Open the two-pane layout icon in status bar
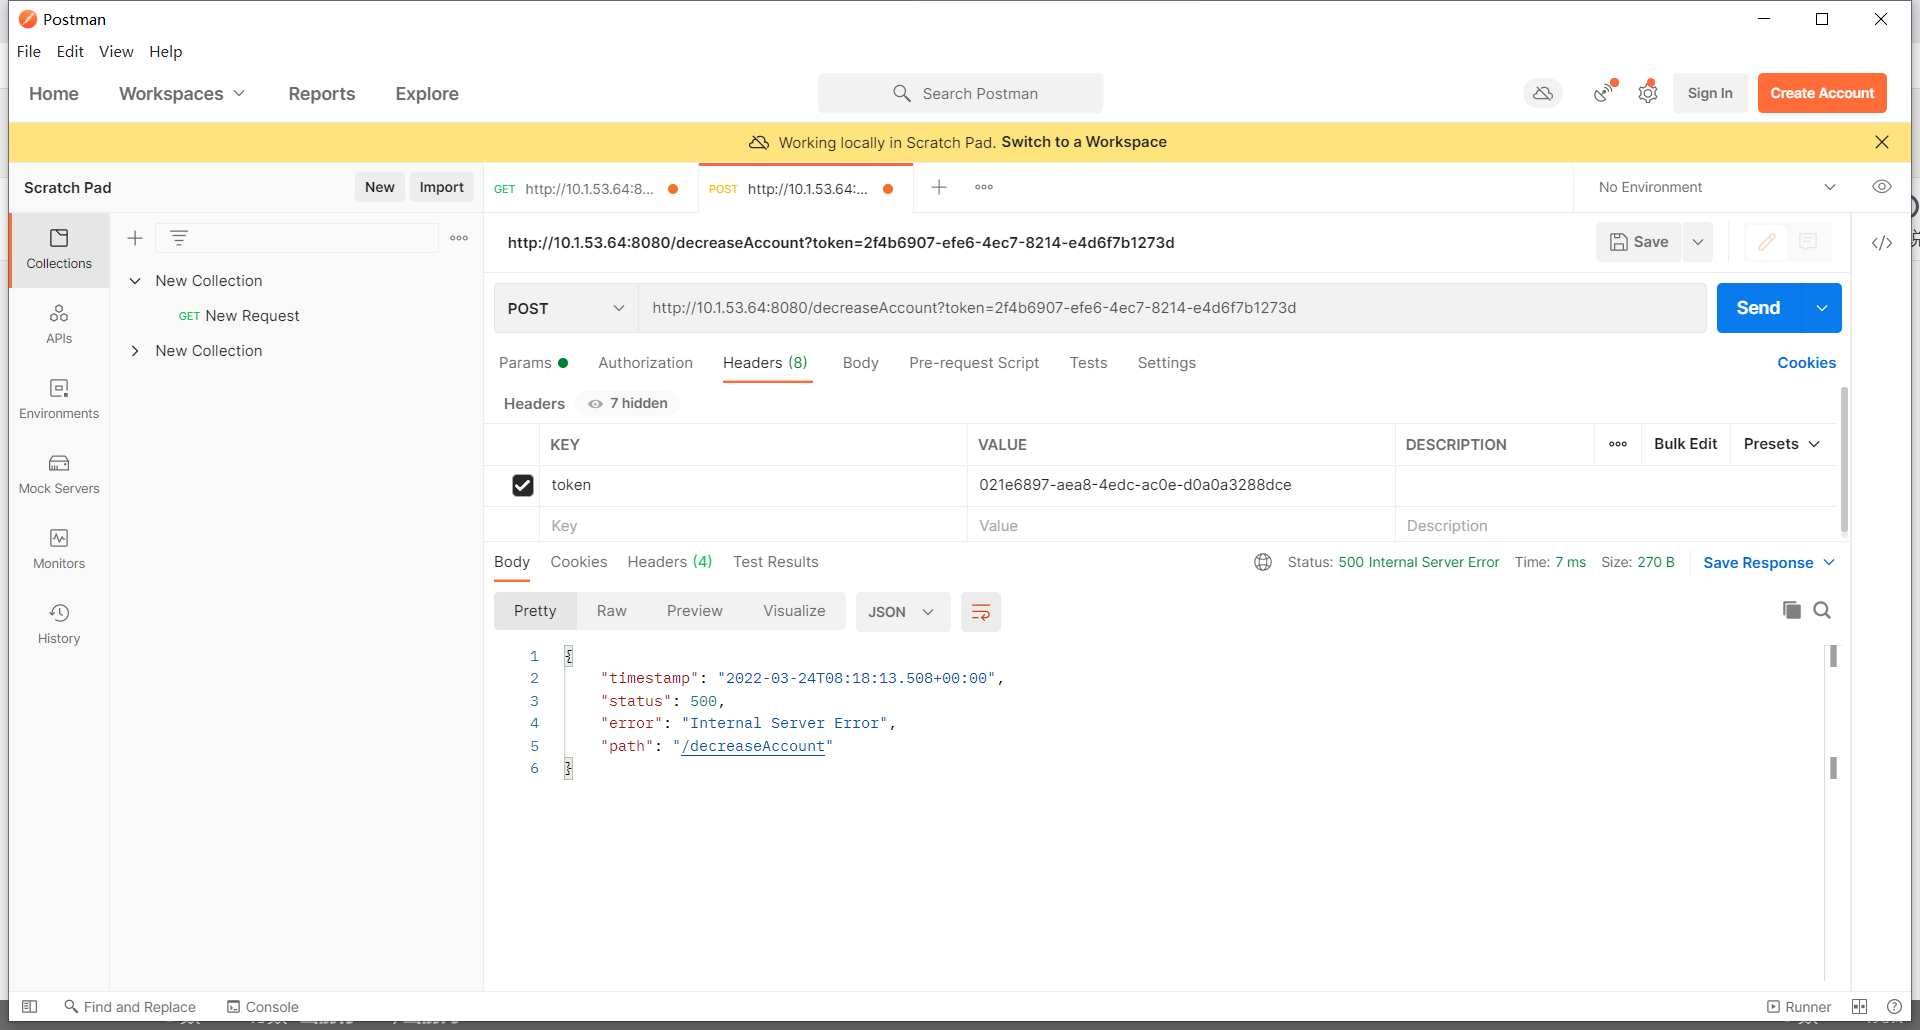Viewport: 1920px width, 1030px height. tap(1860, 1007)
